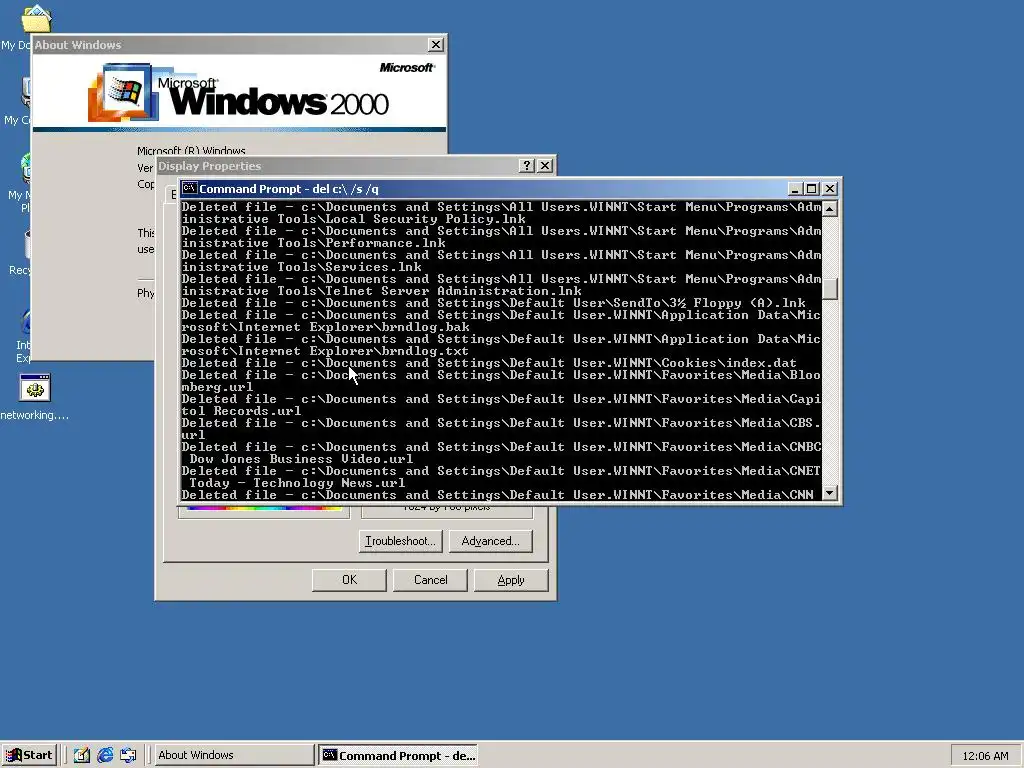Open Outlook Express from Quick Launch

[129, 755]
